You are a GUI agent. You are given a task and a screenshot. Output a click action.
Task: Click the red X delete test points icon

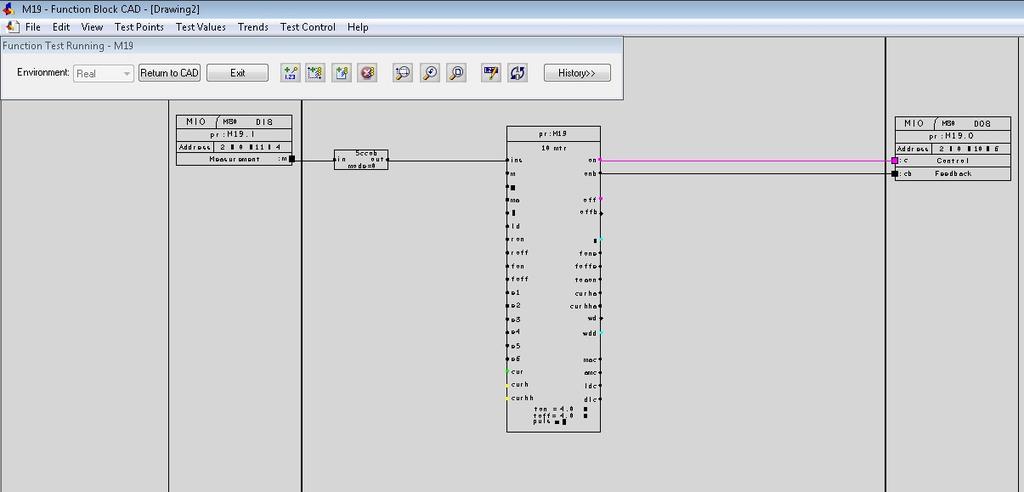point(367,73)
